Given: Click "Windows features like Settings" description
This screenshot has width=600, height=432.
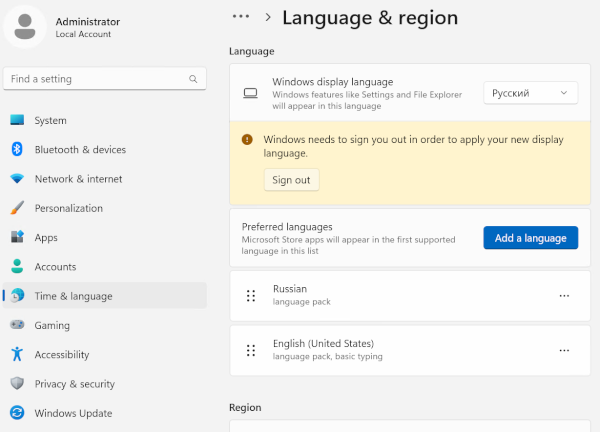Looking at the screenshot, I should pyautogui.click(x=367, y=100).
